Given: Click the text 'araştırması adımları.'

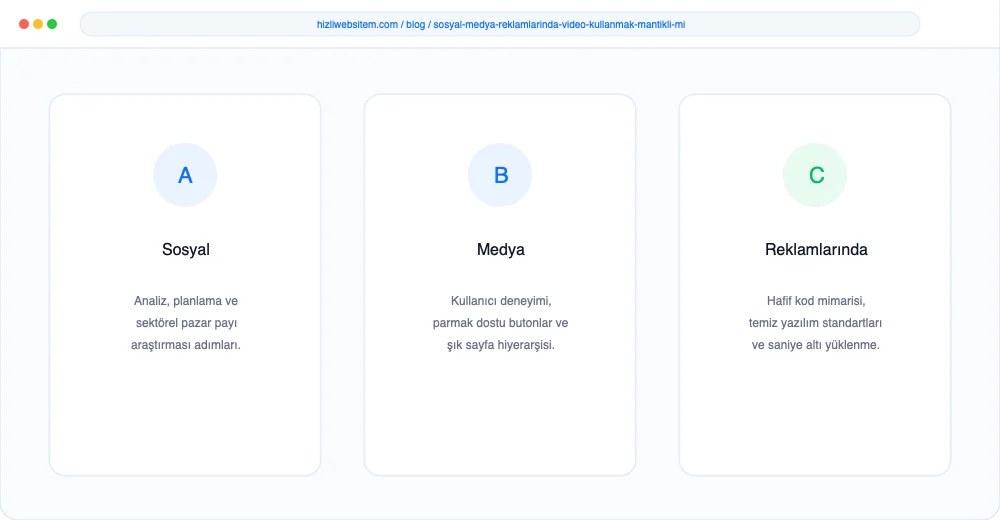Looking at the screenshot, I should coord(186,345).
